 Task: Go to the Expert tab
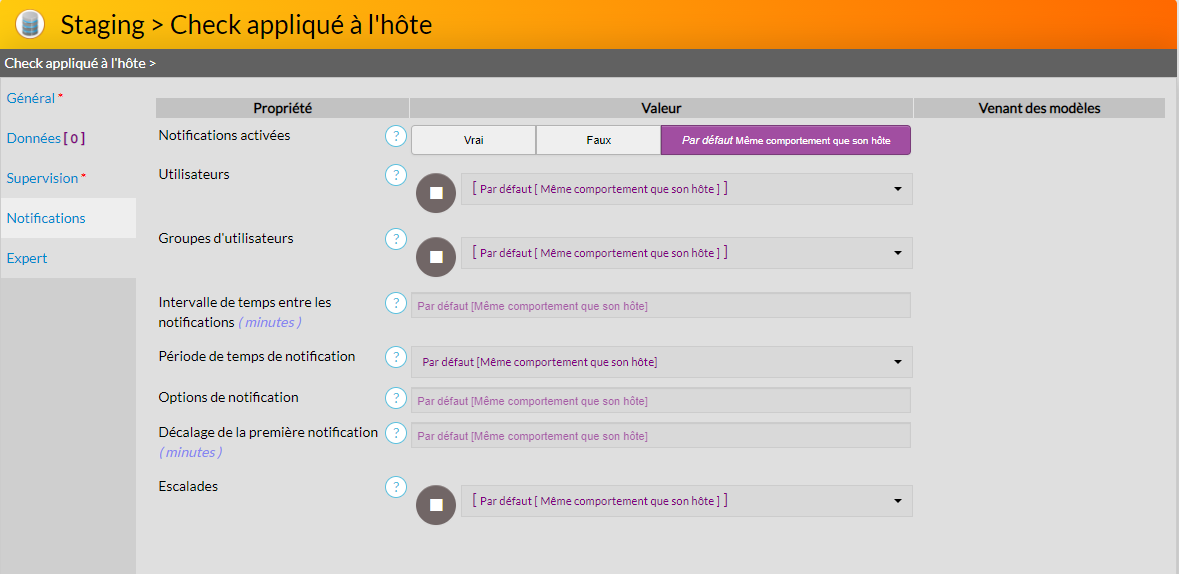pyautogui.click(x=27, y=258)
